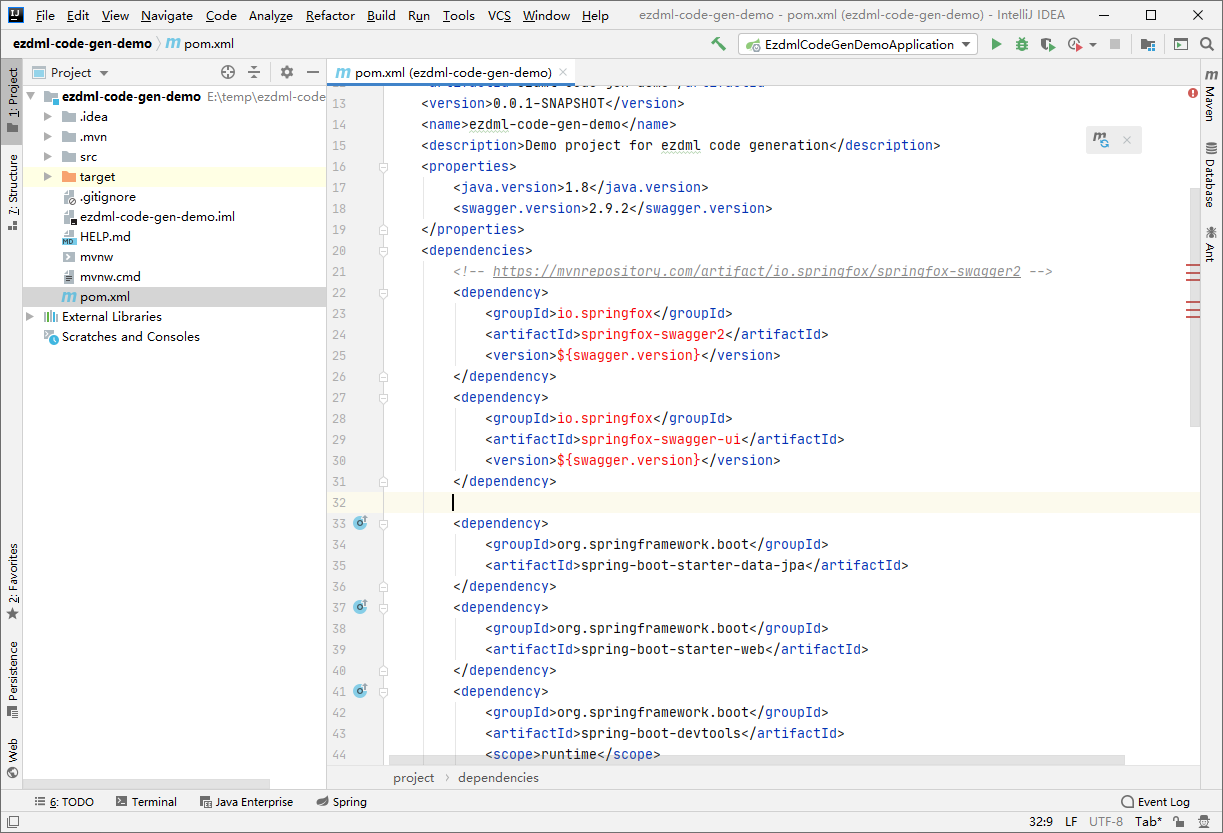Screen dimensions: 1223x833
Task: Collapse the ezdml-code-gen-demo root node
Action: [31, 97]
